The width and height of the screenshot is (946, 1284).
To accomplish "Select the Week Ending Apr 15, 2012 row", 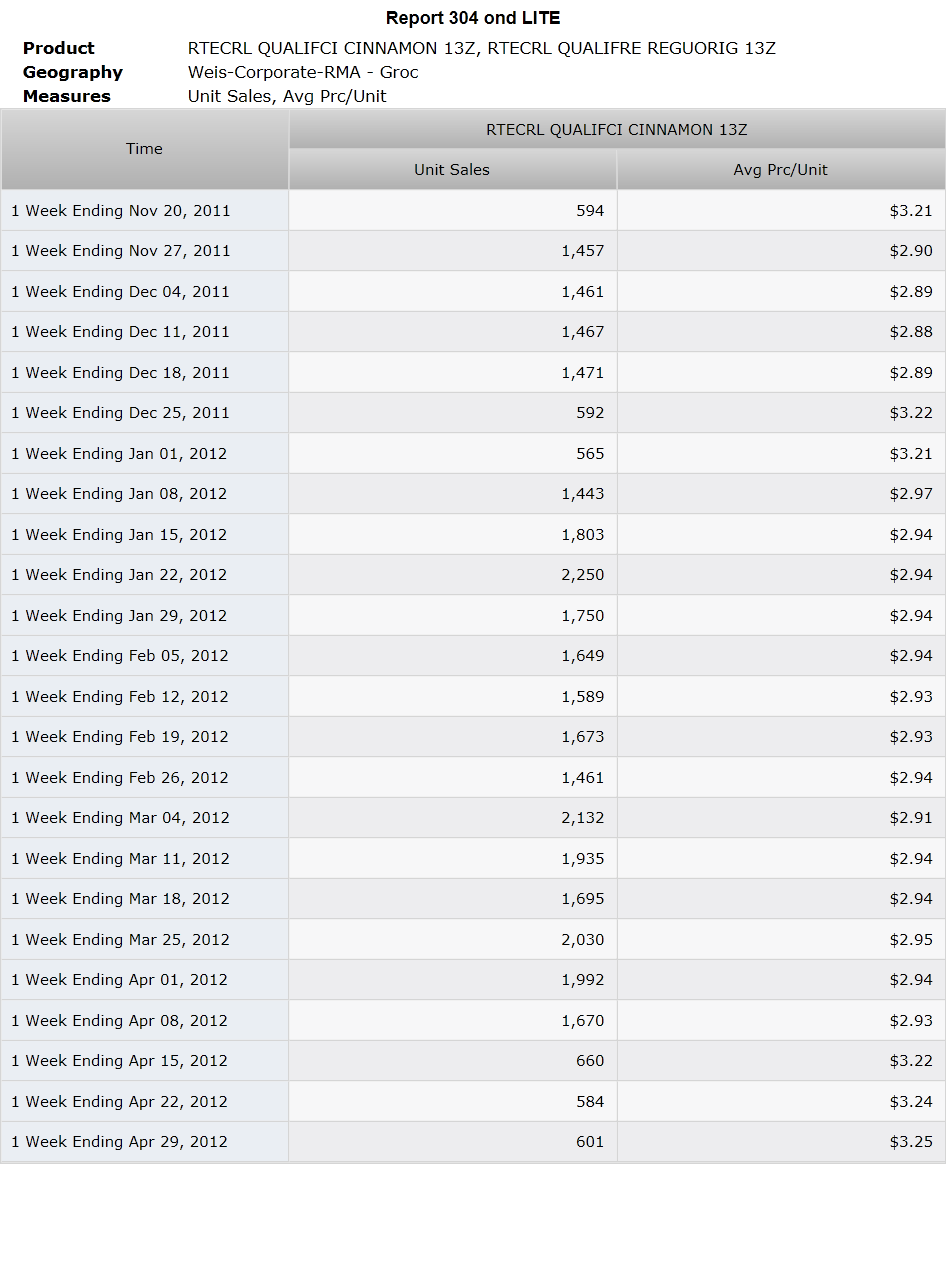I will click(473, 1061).
